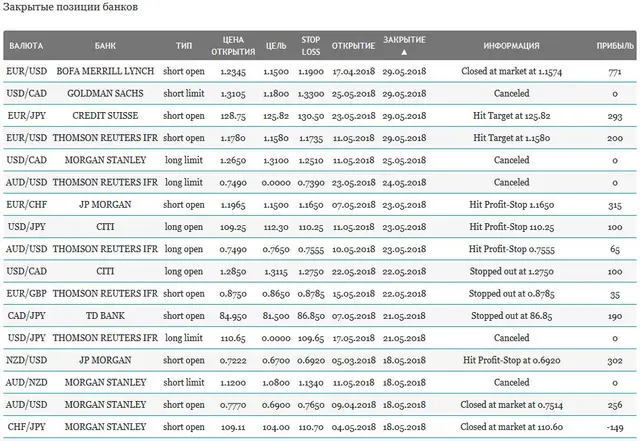
Task: Click the profit value 256
Action: tap(615, 405)
